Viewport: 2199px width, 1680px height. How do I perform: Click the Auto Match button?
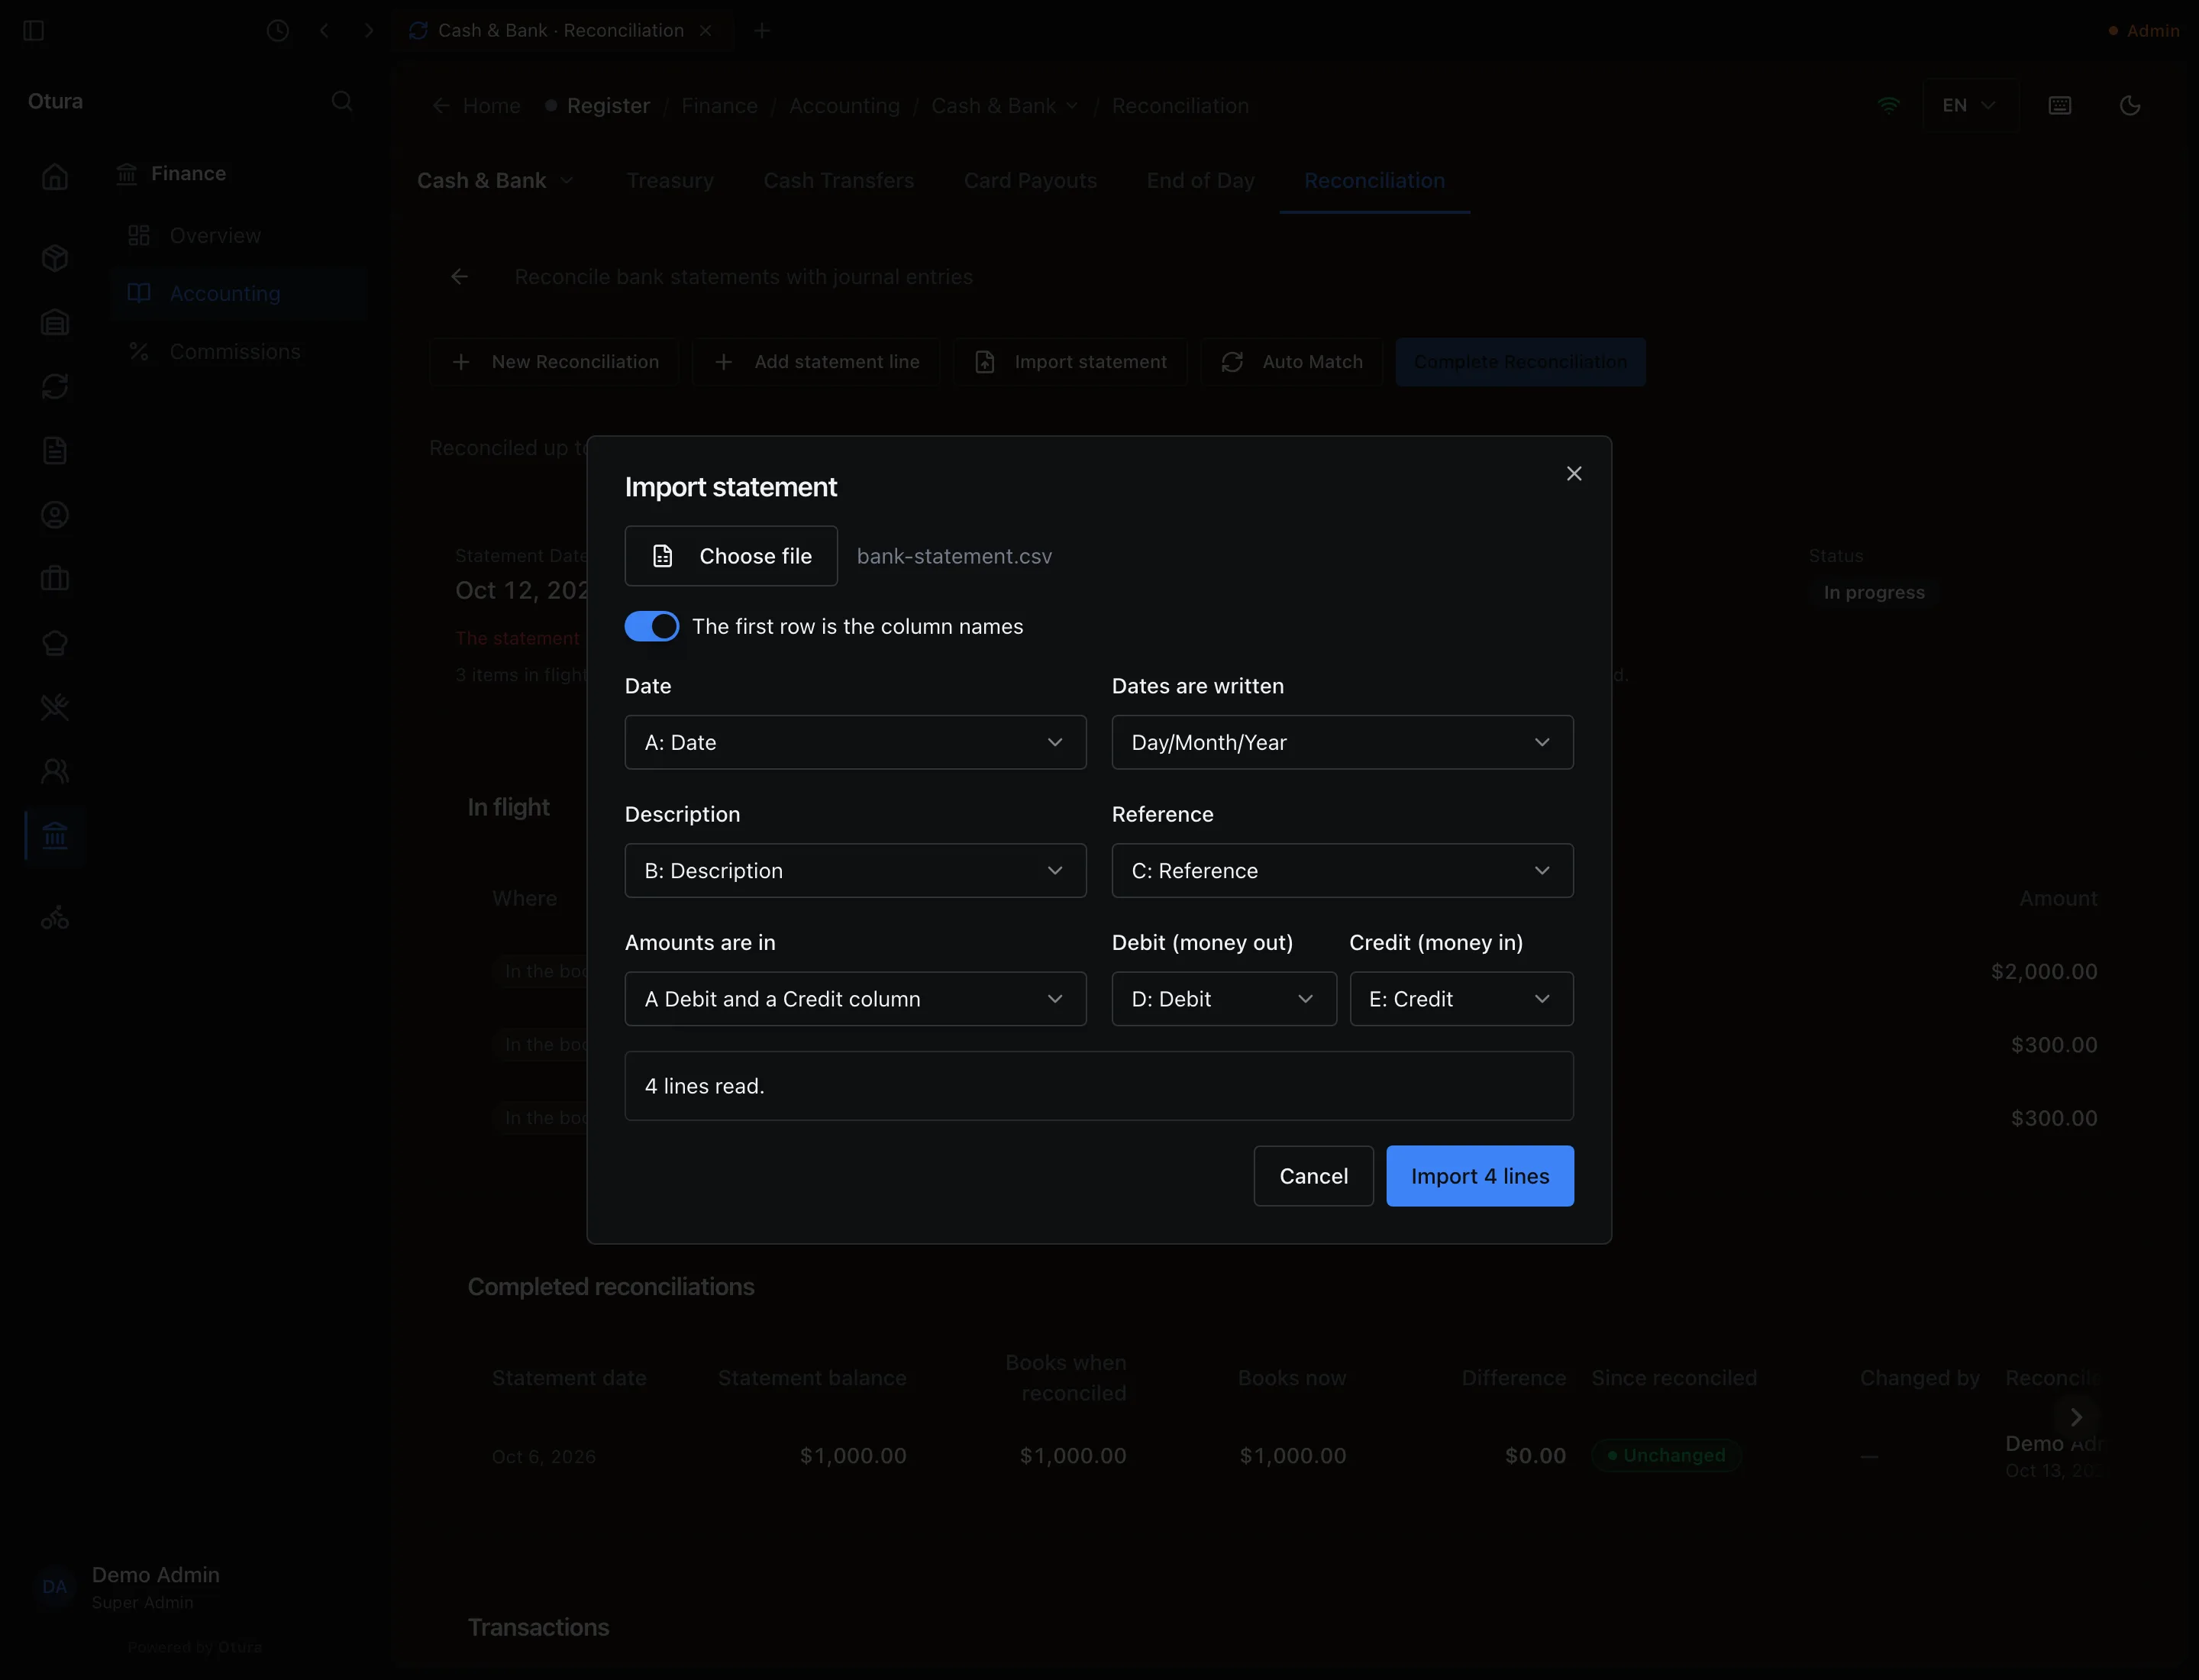click(x=1291, y=362)
